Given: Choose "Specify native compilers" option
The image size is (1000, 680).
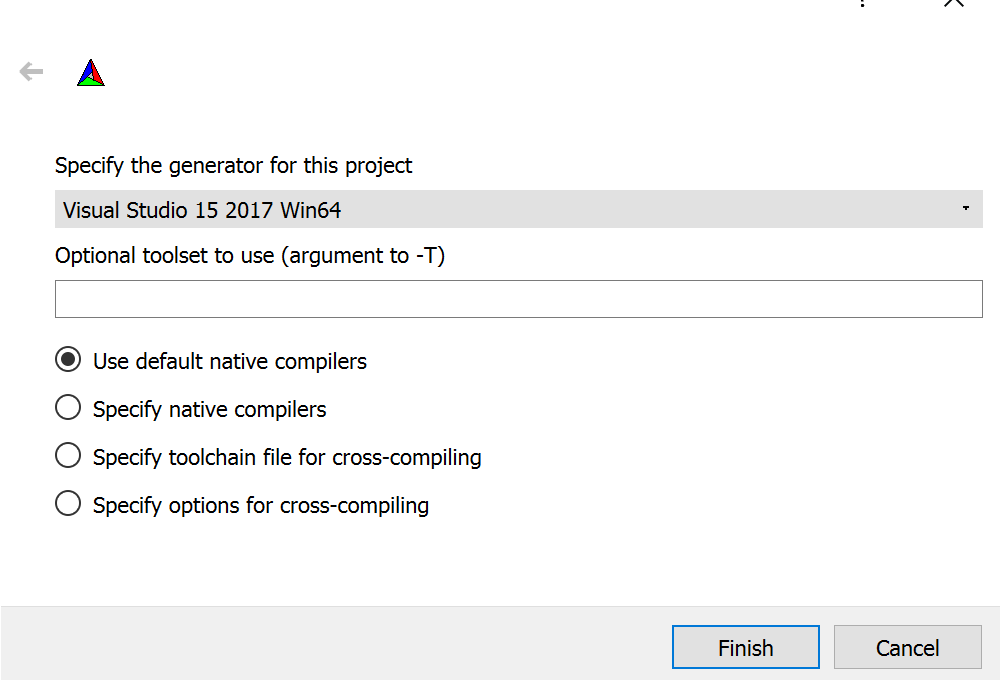Looking at the screenshot, I should coord(67,407).
